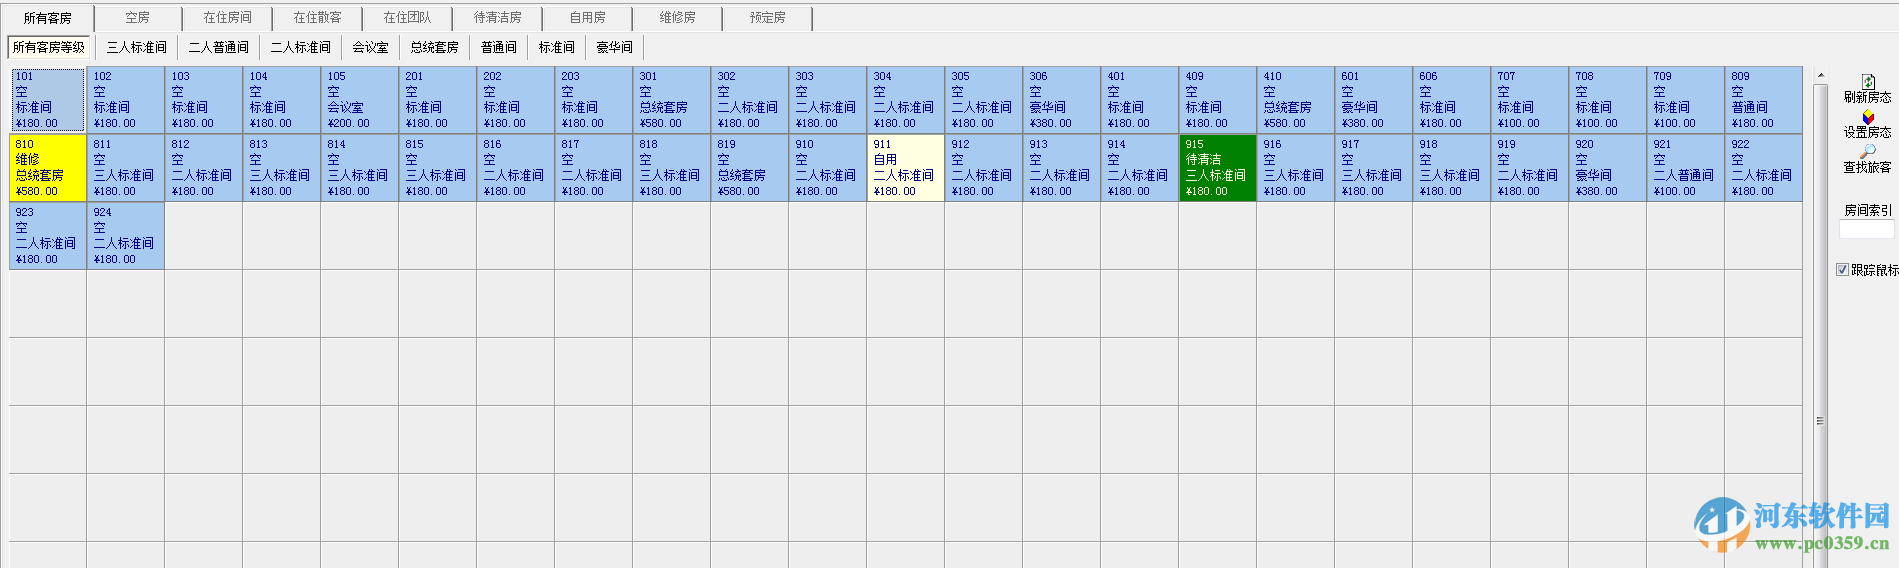Select room 814 cell
The image size is (1899, 568).
coord(360,168)
